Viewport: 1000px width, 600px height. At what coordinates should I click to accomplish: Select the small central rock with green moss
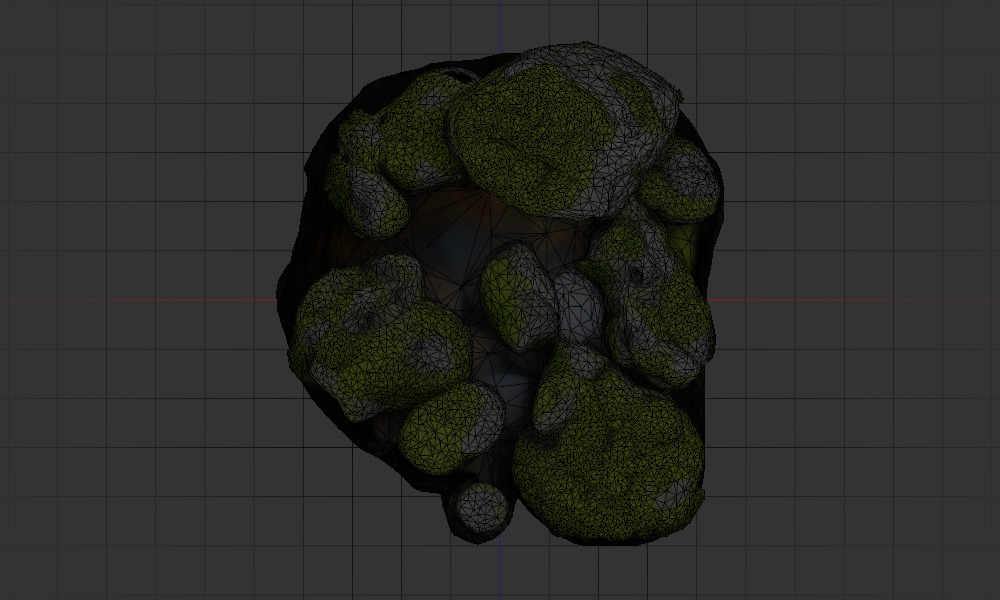point(518,297)
